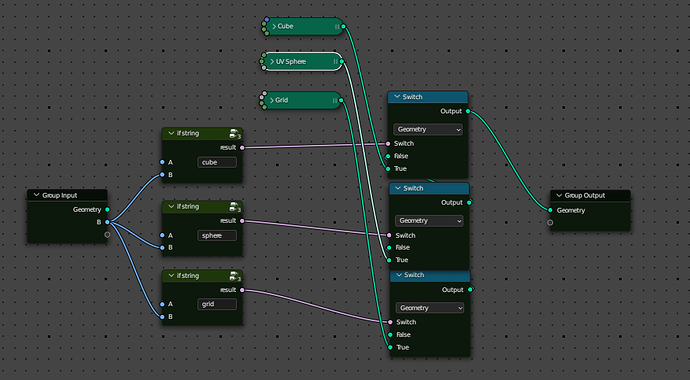
Task: Click the empty socket on Group Input
Action: point(107,234)
